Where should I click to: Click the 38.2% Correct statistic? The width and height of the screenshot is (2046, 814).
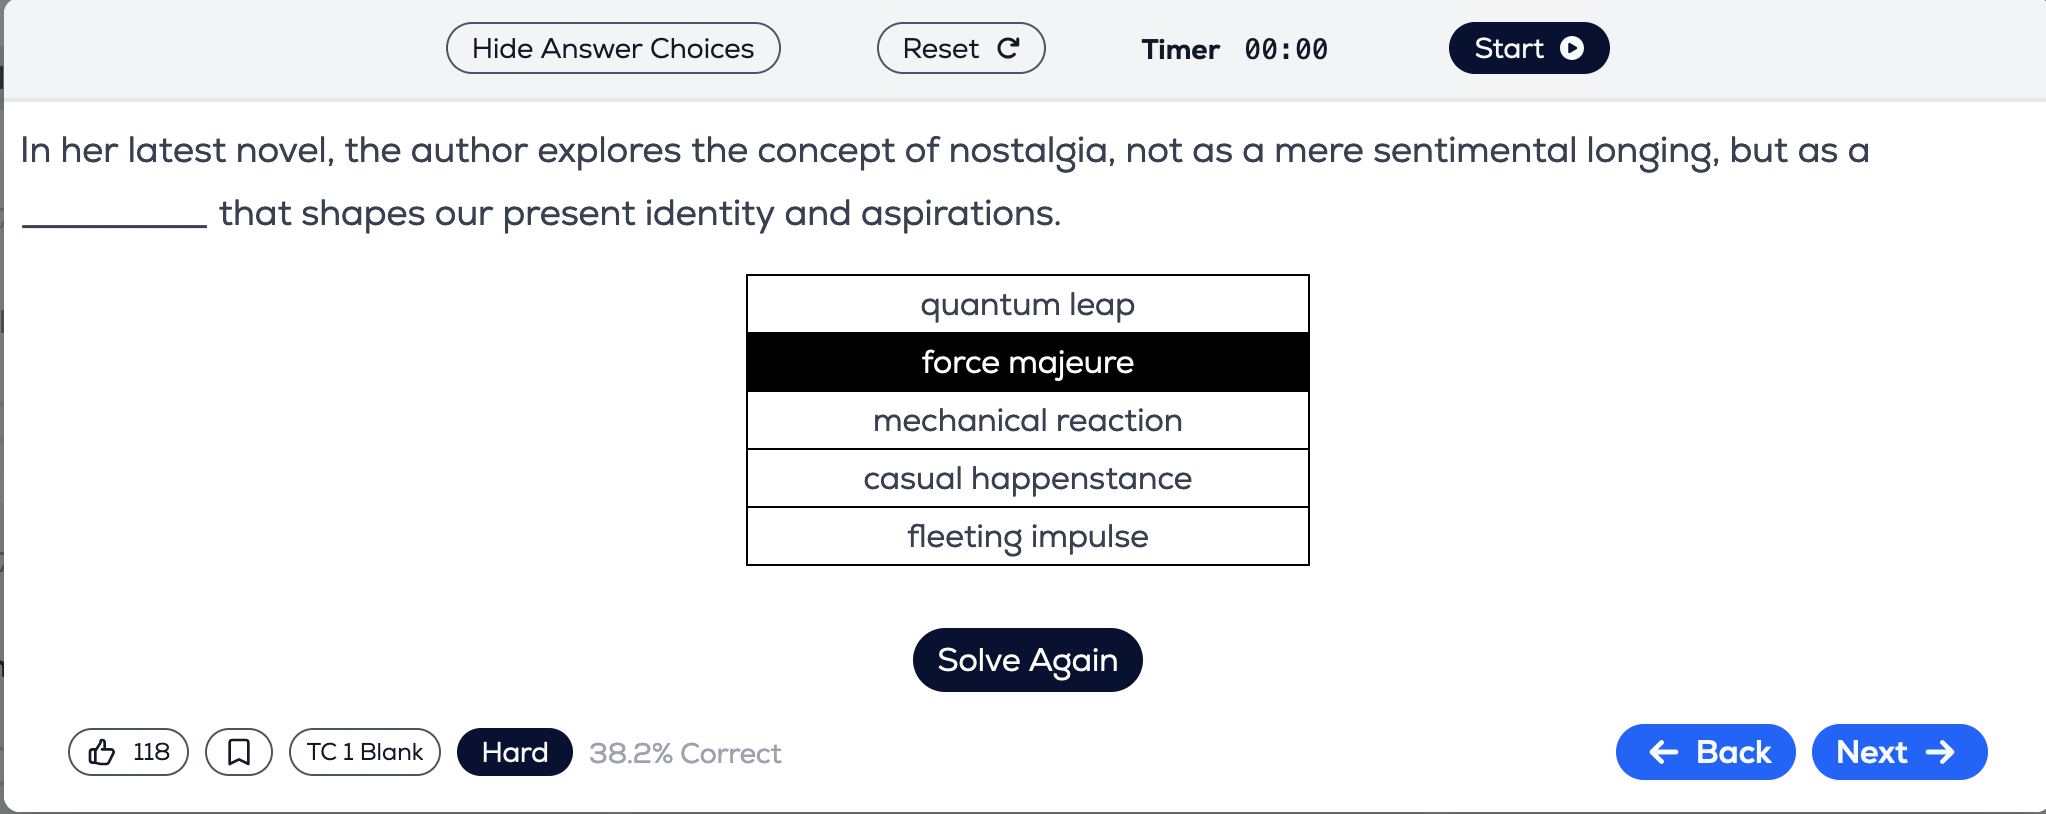pyautogui.click(x=685, y=753)
